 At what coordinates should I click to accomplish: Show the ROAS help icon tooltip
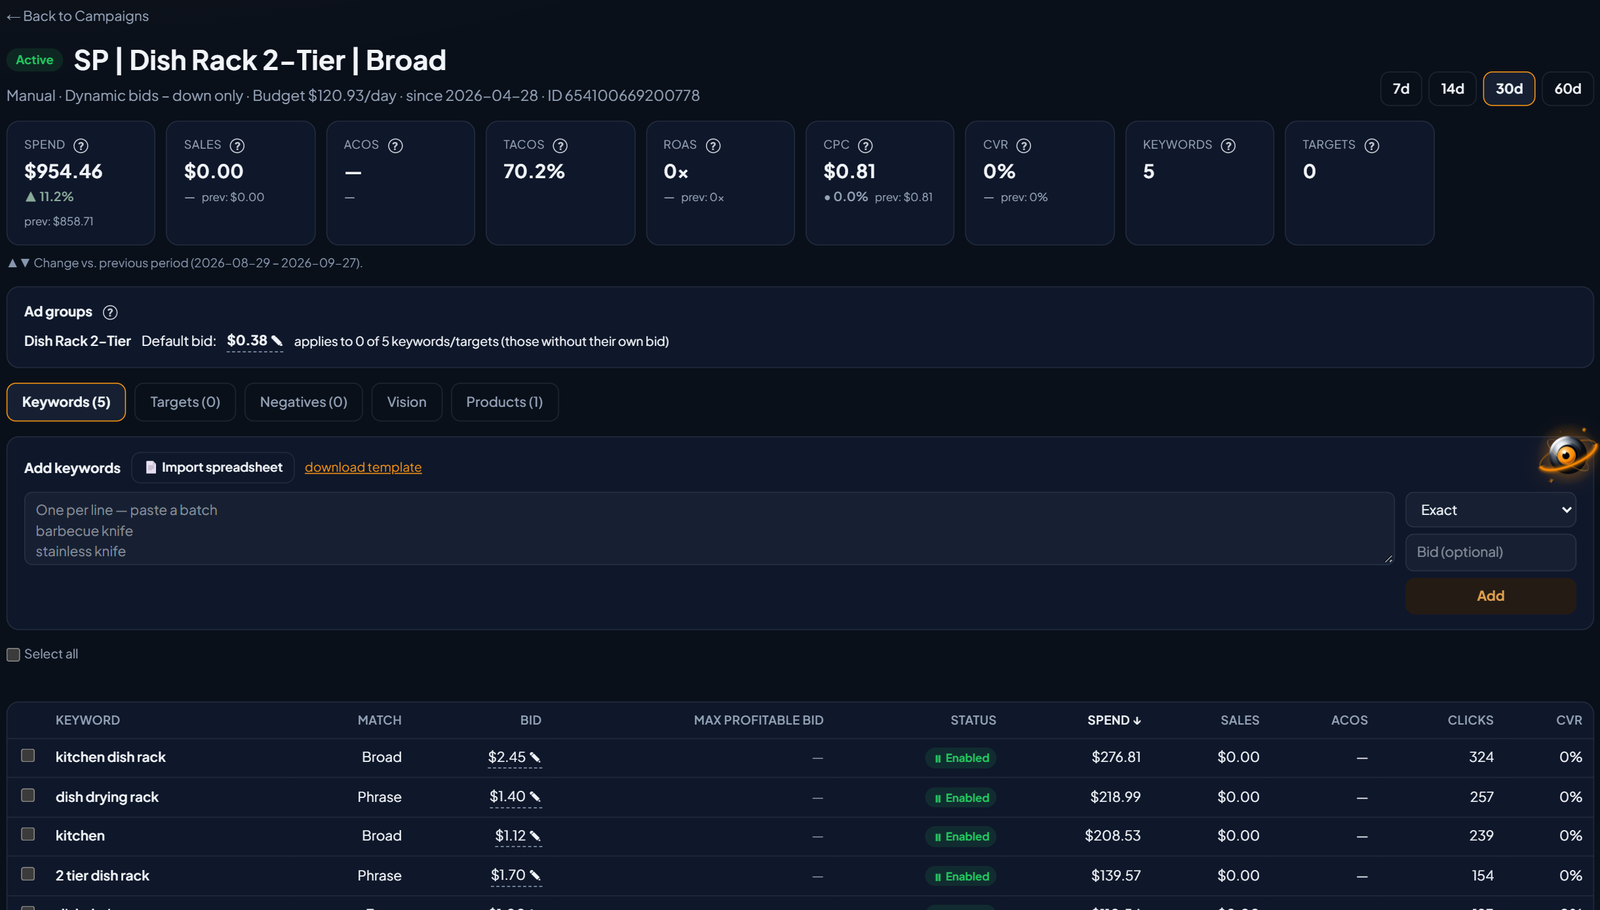[x=713, y=146]
